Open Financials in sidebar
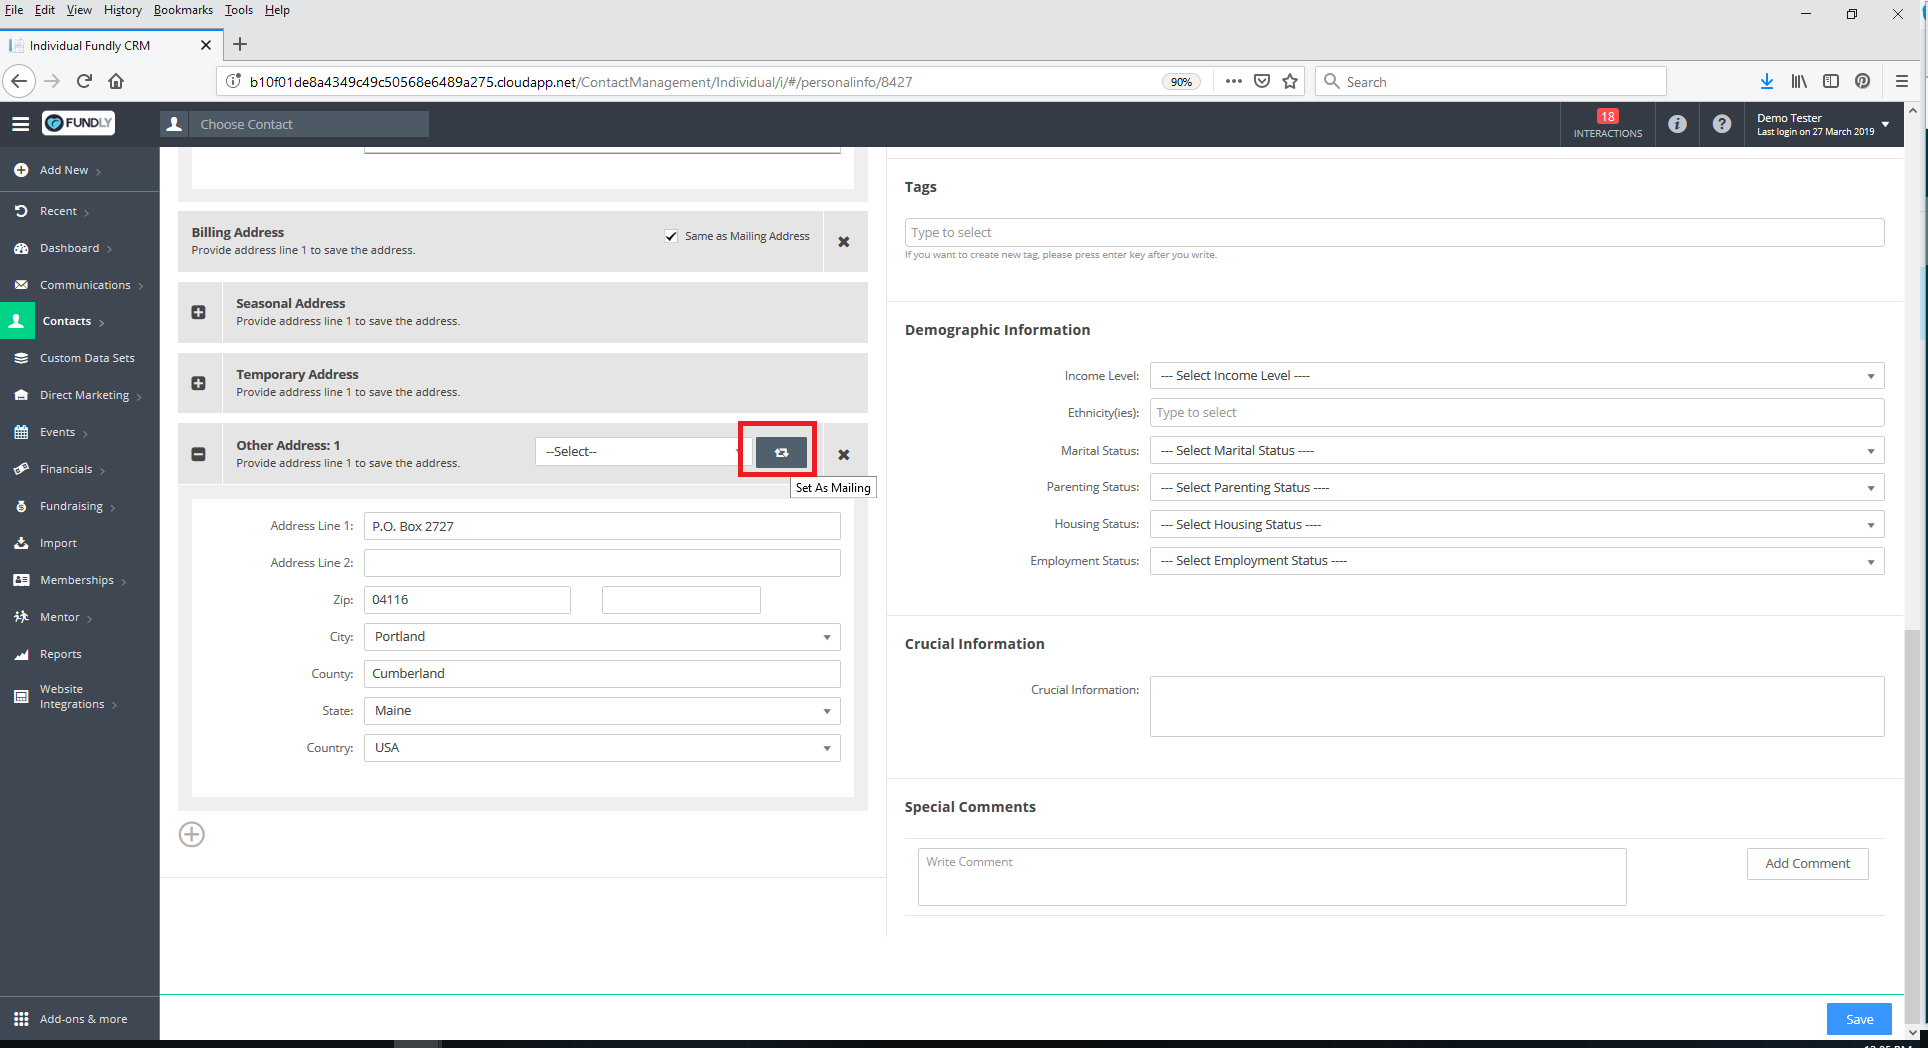 pyautogui.click(x=66, y=469)
